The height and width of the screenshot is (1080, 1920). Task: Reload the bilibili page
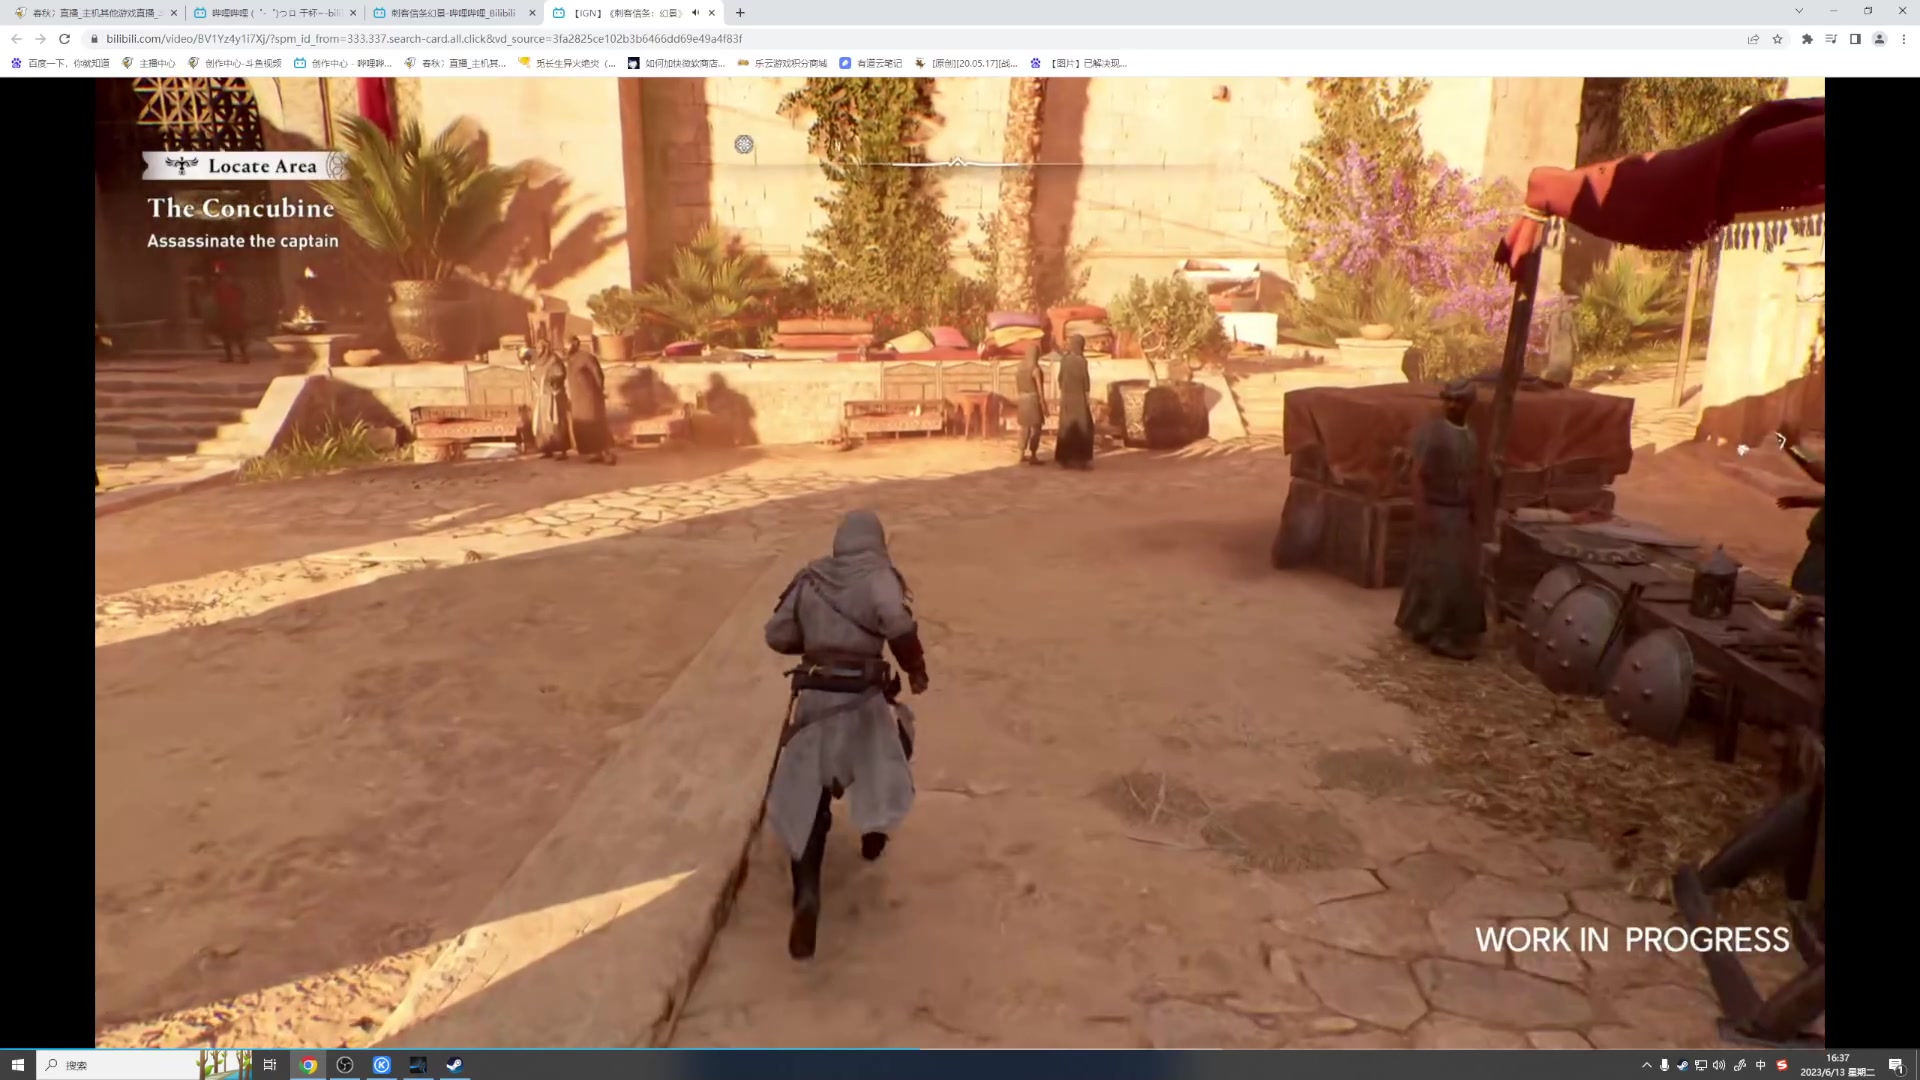[64, 39]
